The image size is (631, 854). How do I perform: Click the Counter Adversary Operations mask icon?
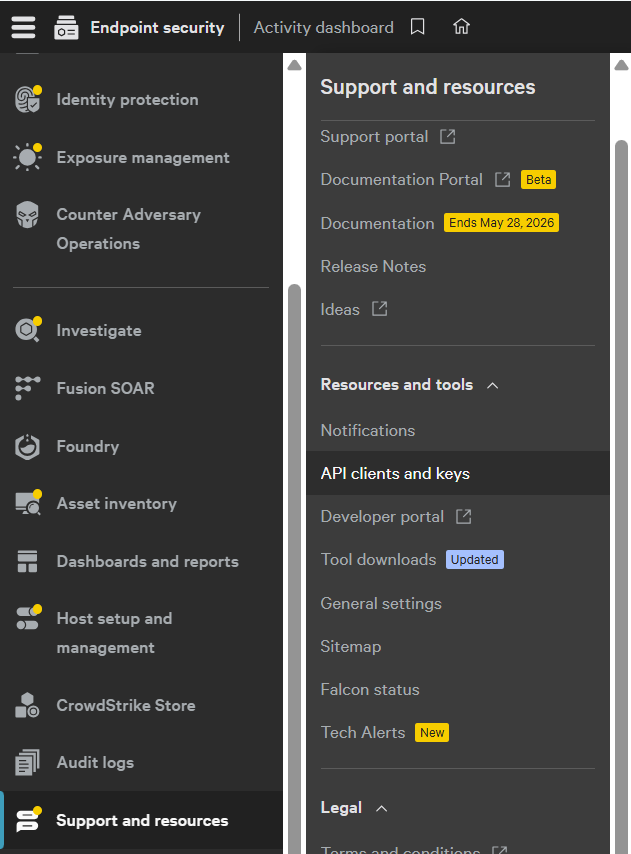(27, 215)
